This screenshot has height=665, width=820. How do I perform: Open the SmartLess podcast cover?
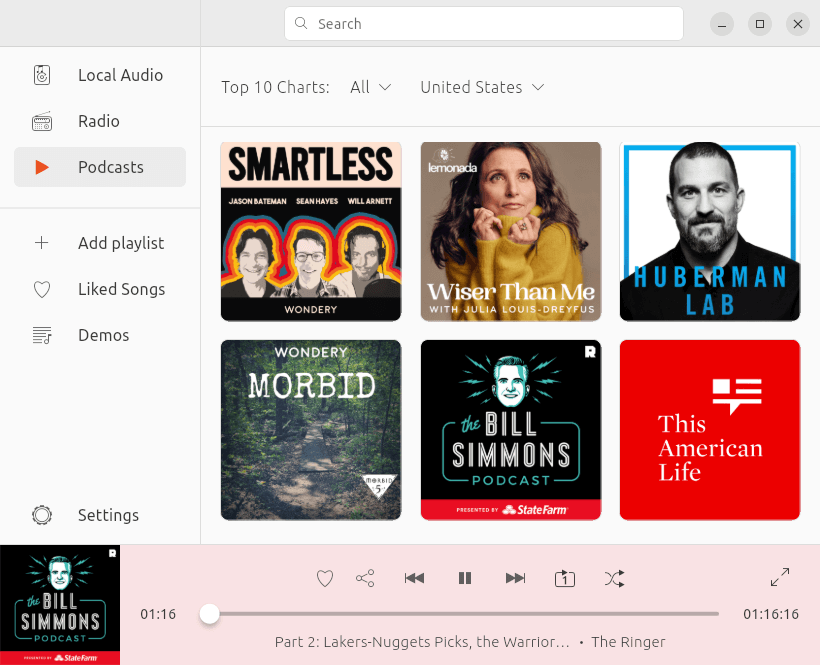coord(311,231)
